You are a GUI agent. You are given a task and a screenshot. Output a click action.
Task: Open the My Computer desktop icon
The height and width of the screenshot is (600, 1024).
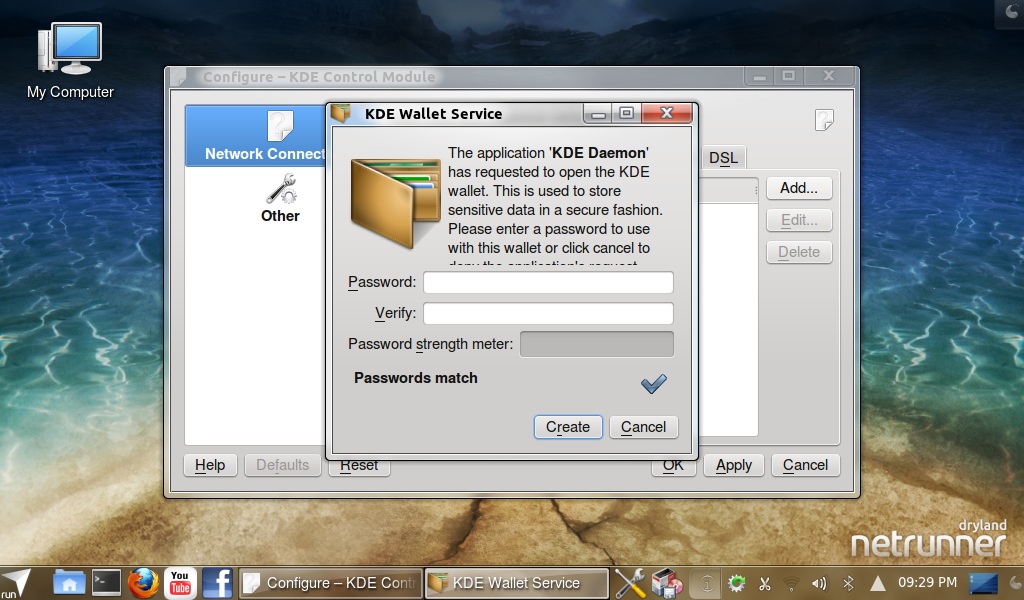70,61
